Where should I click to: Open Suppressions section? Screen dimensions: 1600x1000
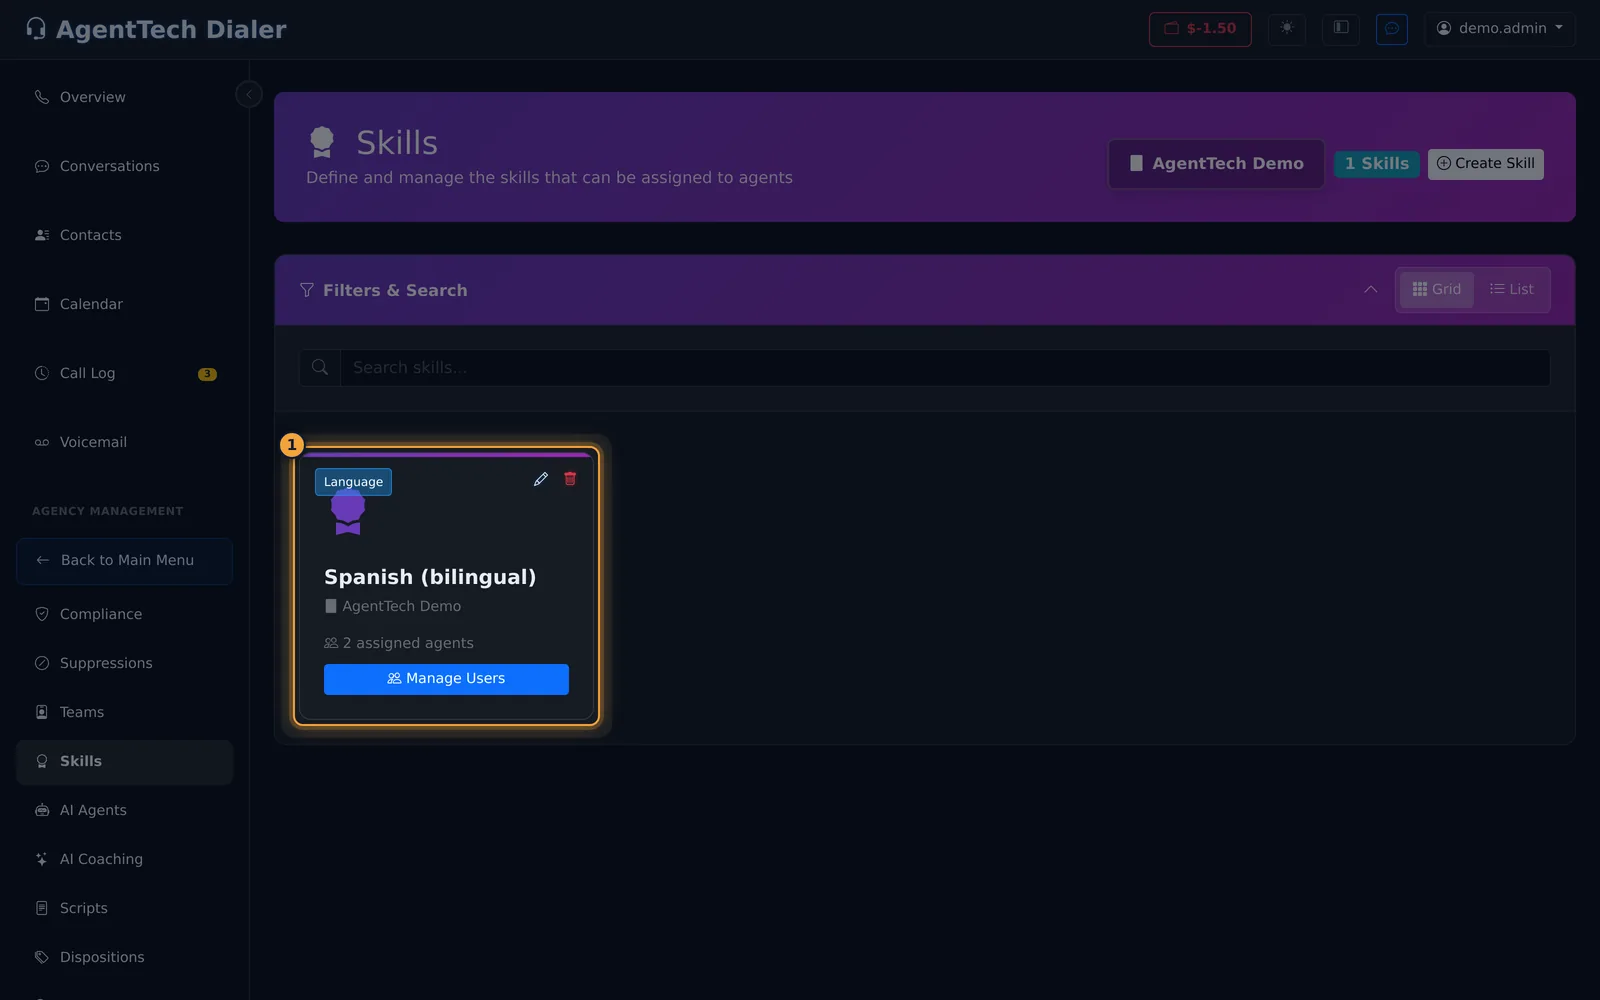[x=125, y=663]
